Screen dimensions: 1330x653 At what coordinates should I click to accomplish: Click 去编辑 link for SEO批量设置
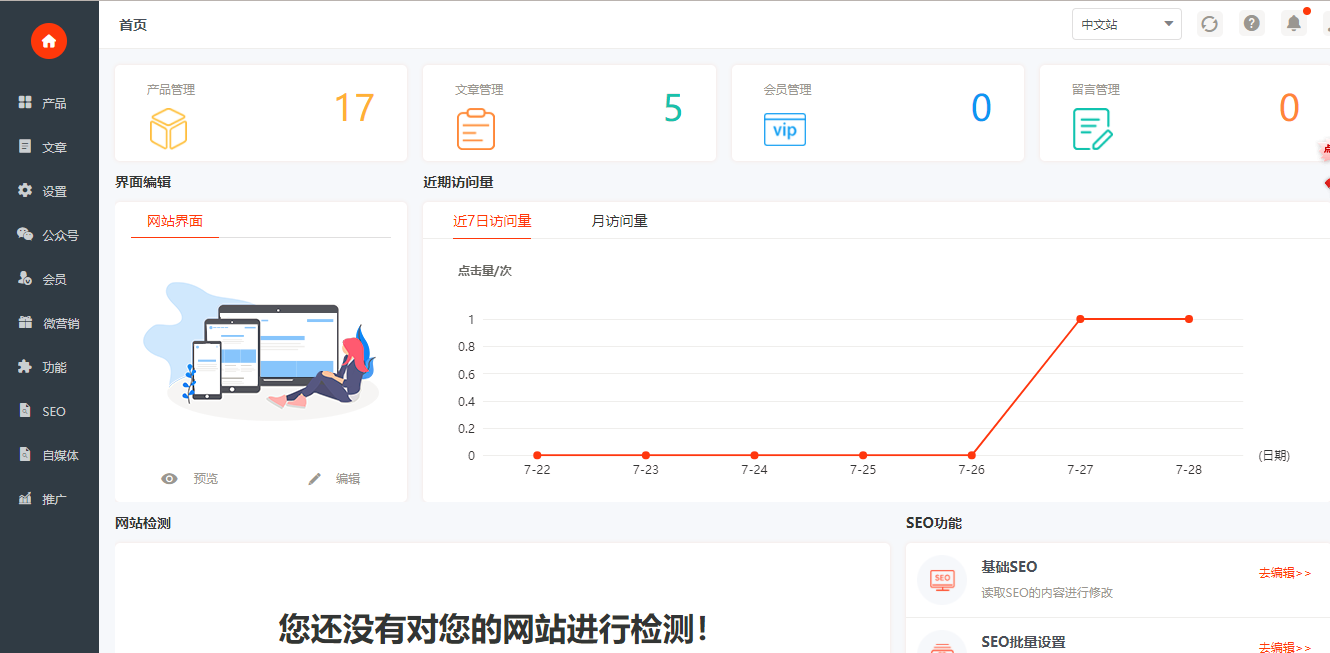[1284, 647]
